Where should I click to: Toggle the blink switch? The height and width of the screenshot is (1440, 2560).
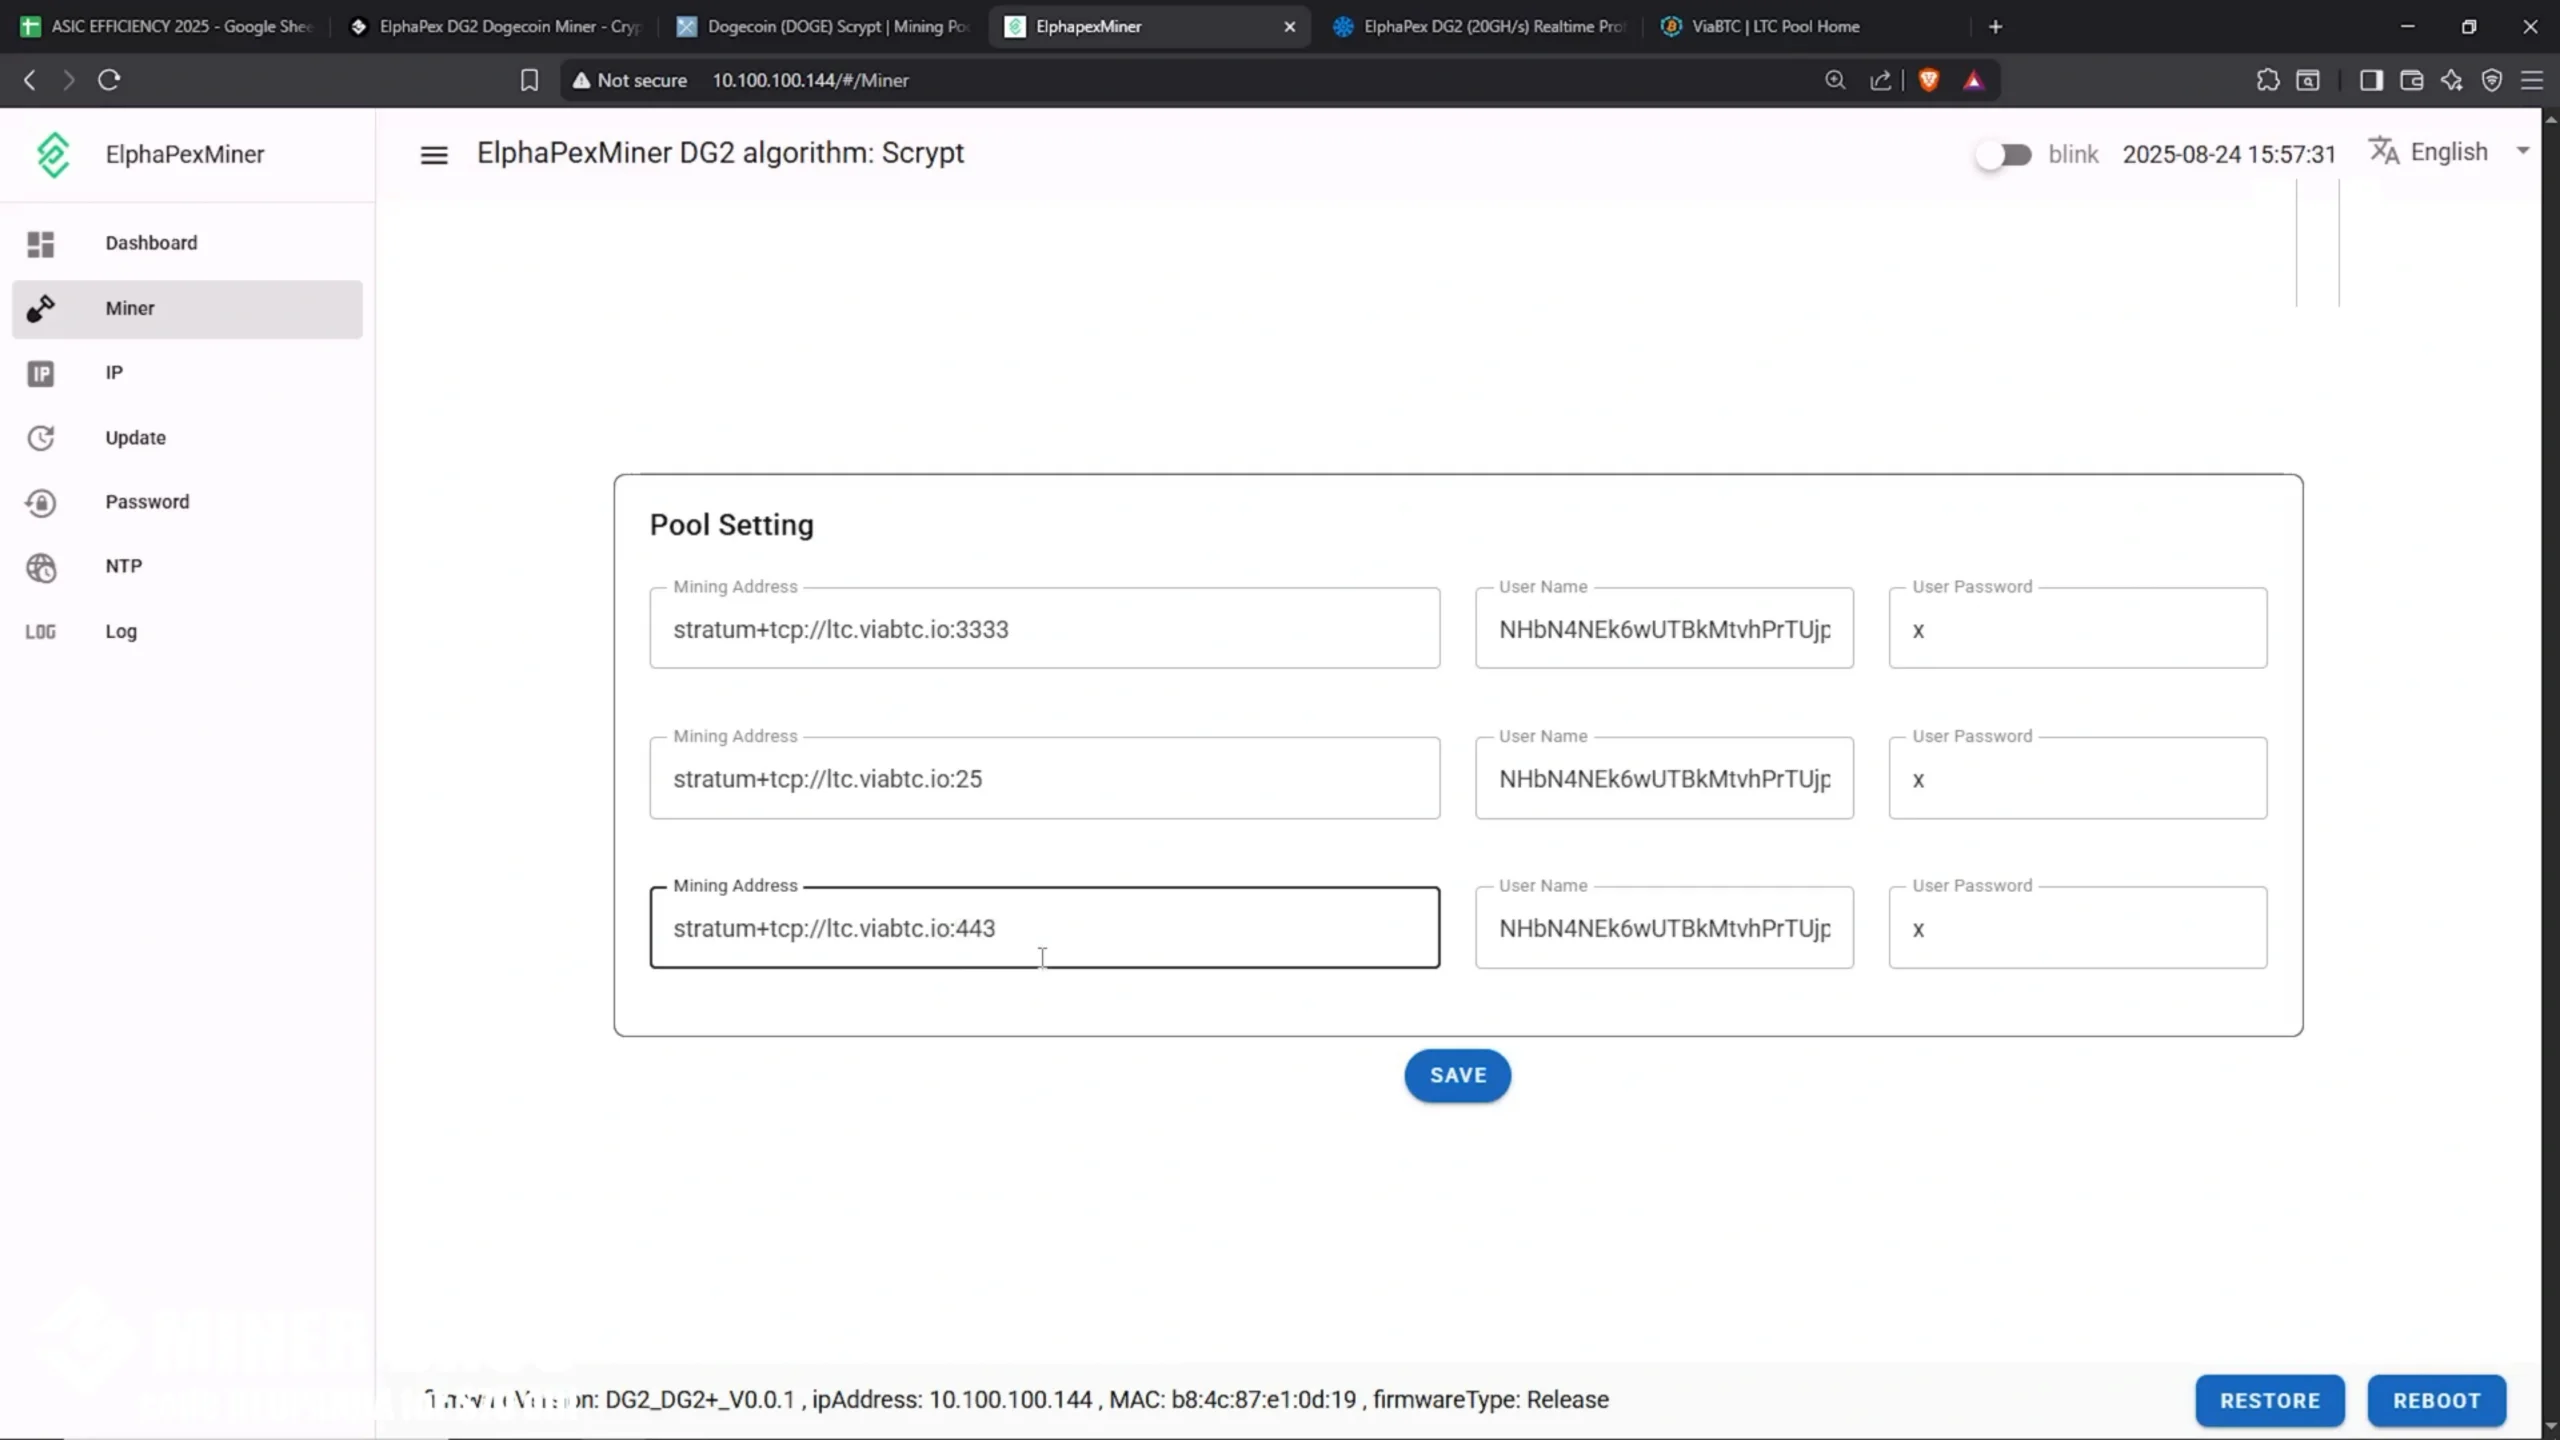click(x=2003, y=154)
